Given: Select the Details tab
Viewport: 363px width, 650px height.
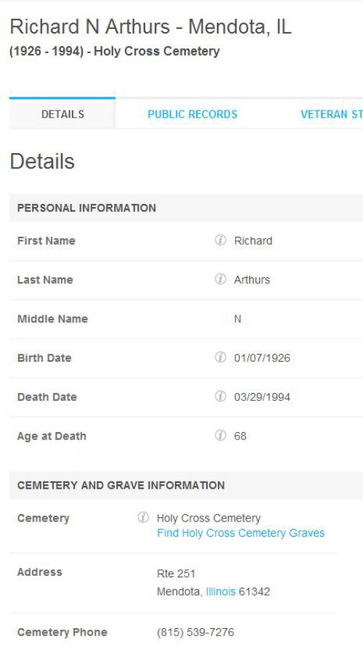Looking at the screenshot, I should [63, 114].
